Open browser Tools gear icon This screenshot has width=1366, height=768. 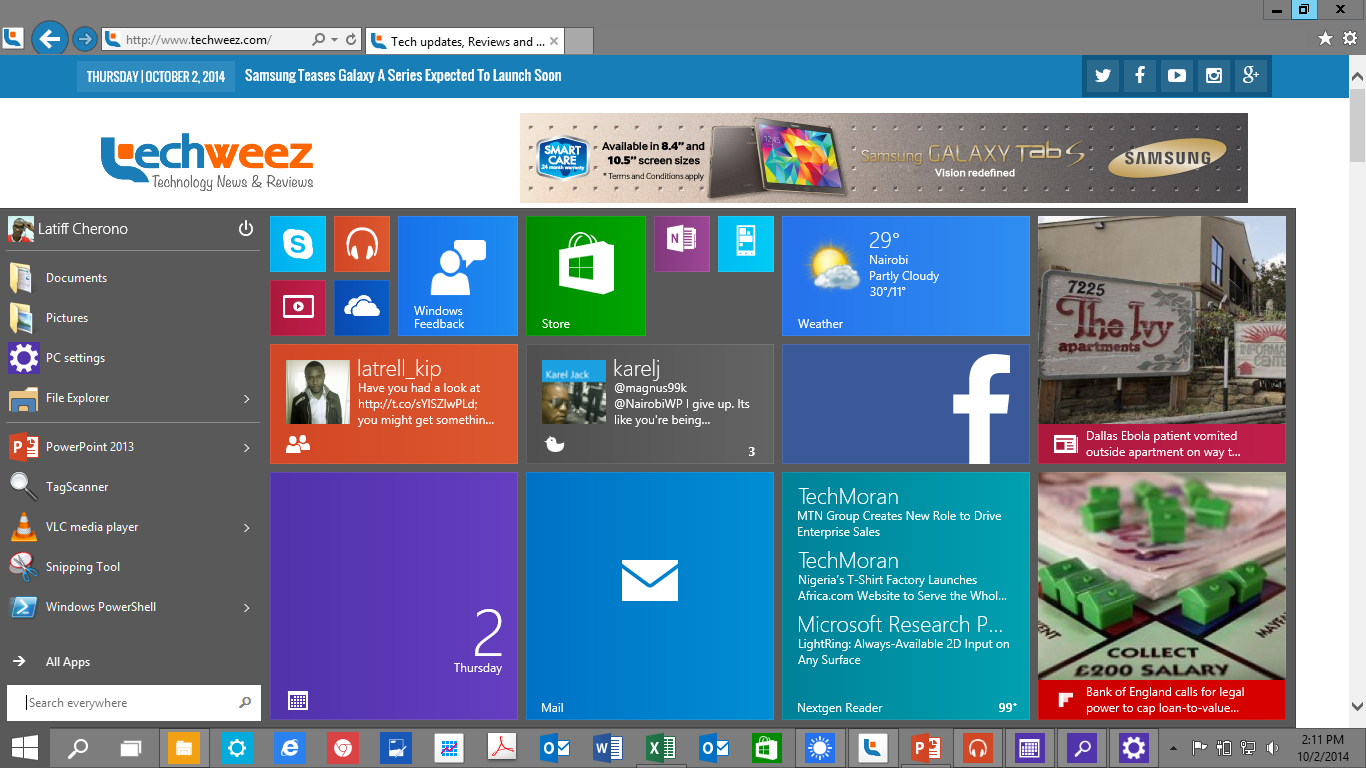coord(1350,39)
